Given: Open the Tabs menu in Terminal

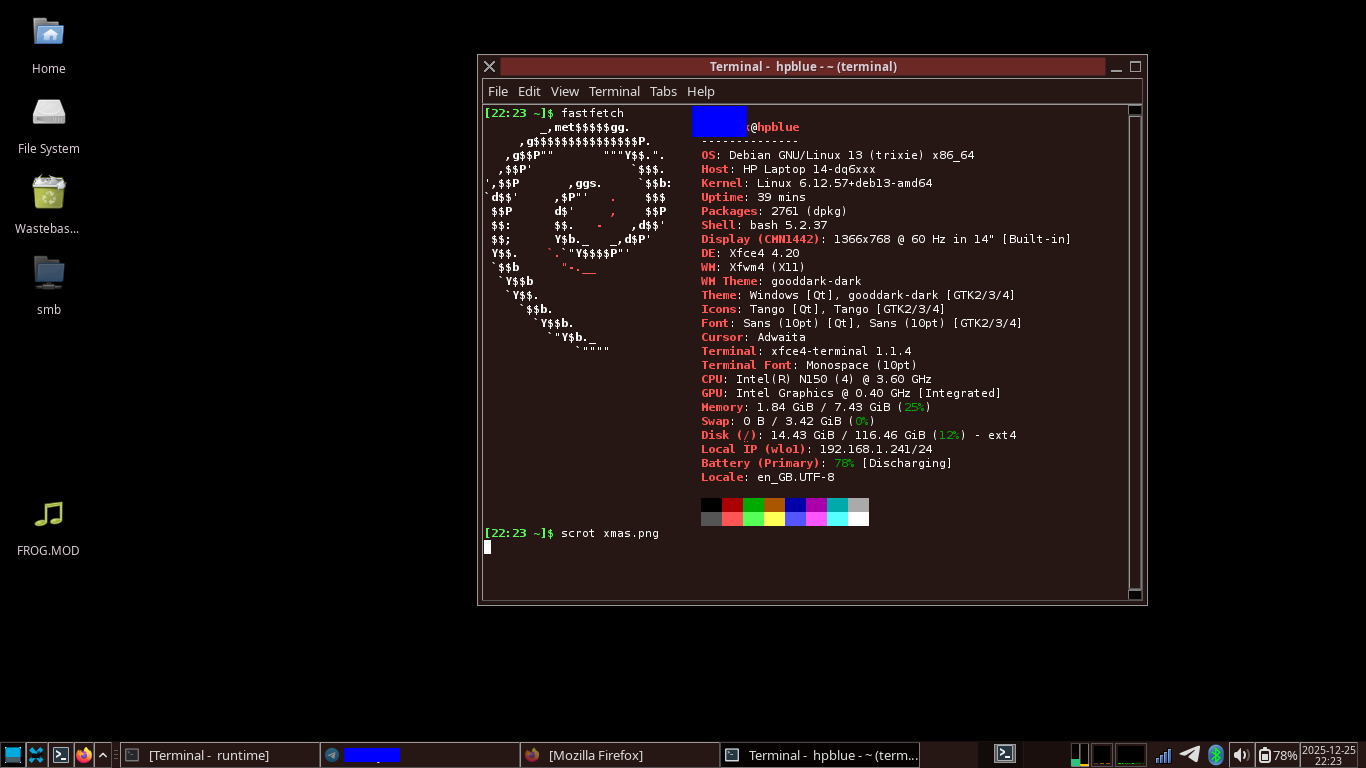Looking at the screenshot, I should (663, 91).
